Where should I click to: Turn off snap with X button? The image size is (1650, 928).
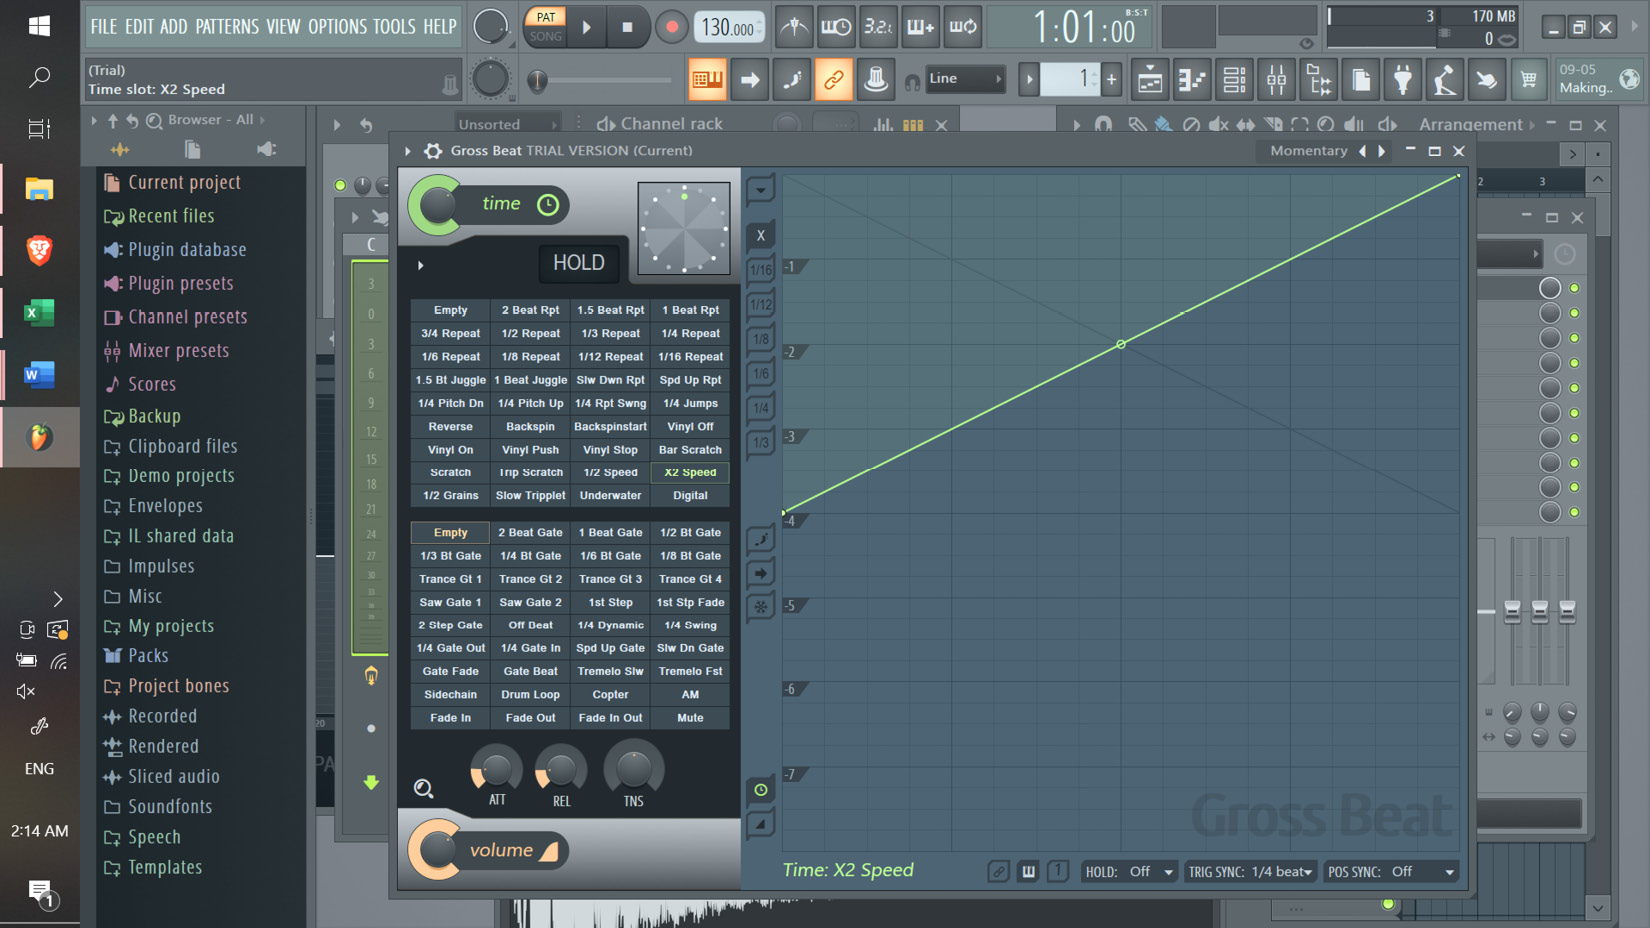pyautogui.click(x=761, y=236)
